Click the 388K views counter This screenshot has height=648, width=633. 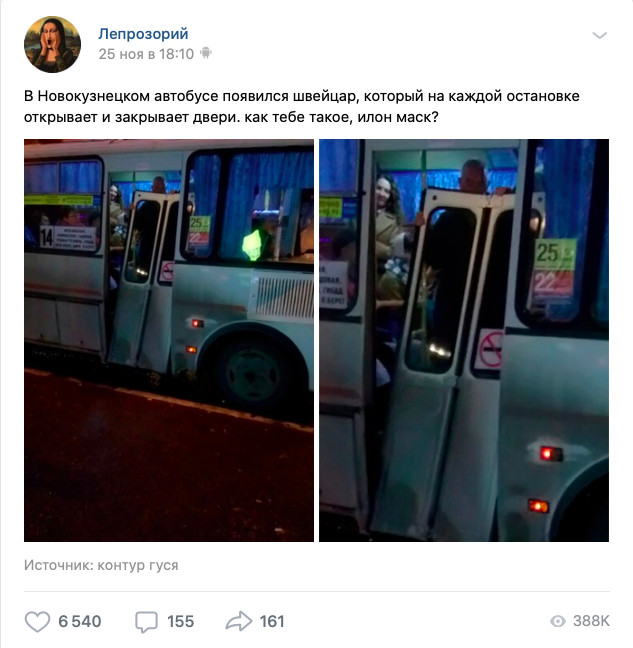(591, 621)
